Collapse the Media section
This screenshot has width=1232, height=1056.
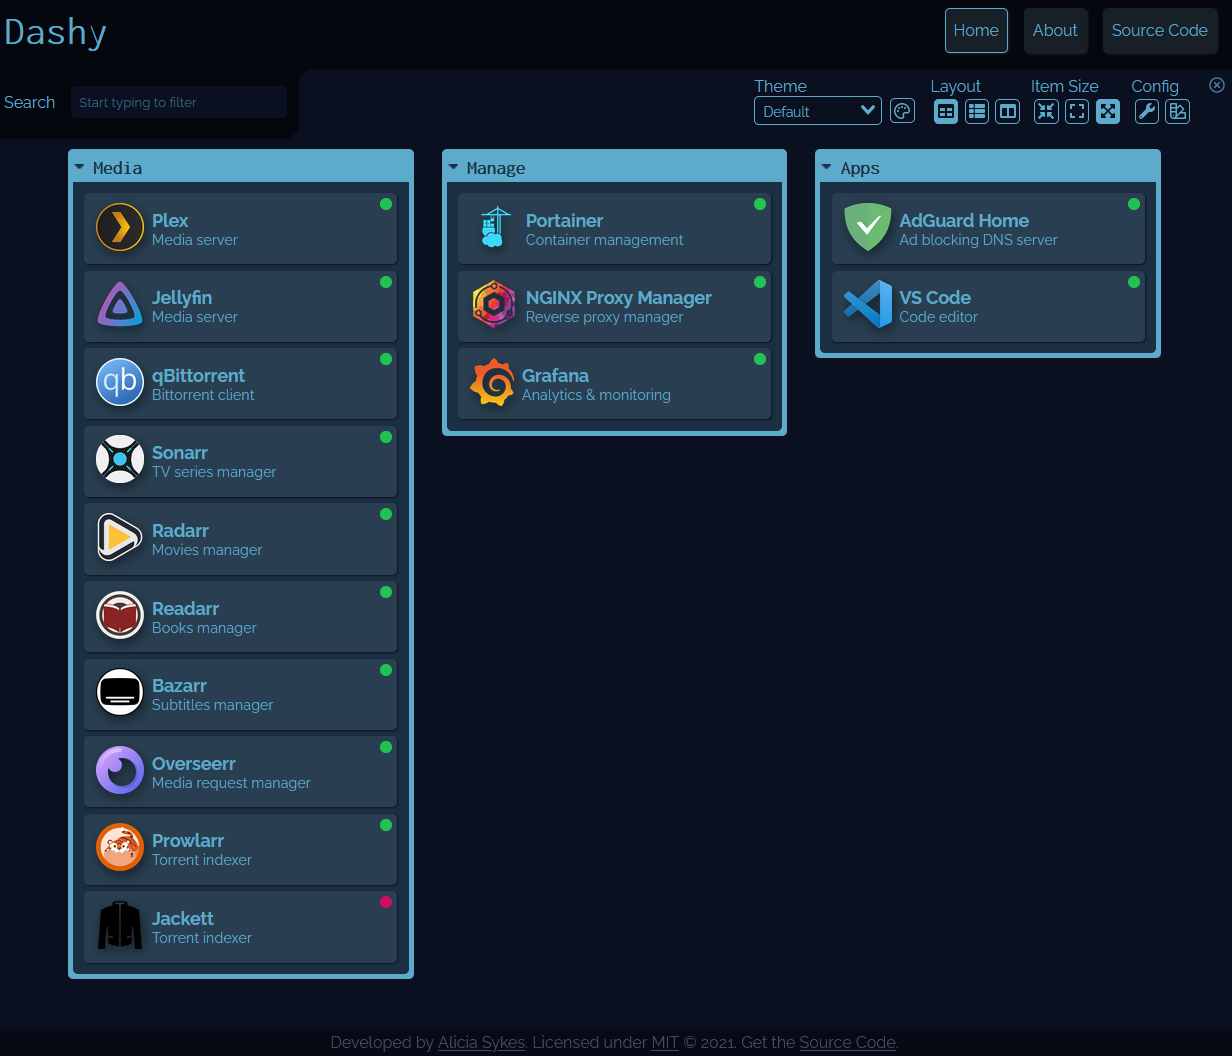(x=80, y=167)
